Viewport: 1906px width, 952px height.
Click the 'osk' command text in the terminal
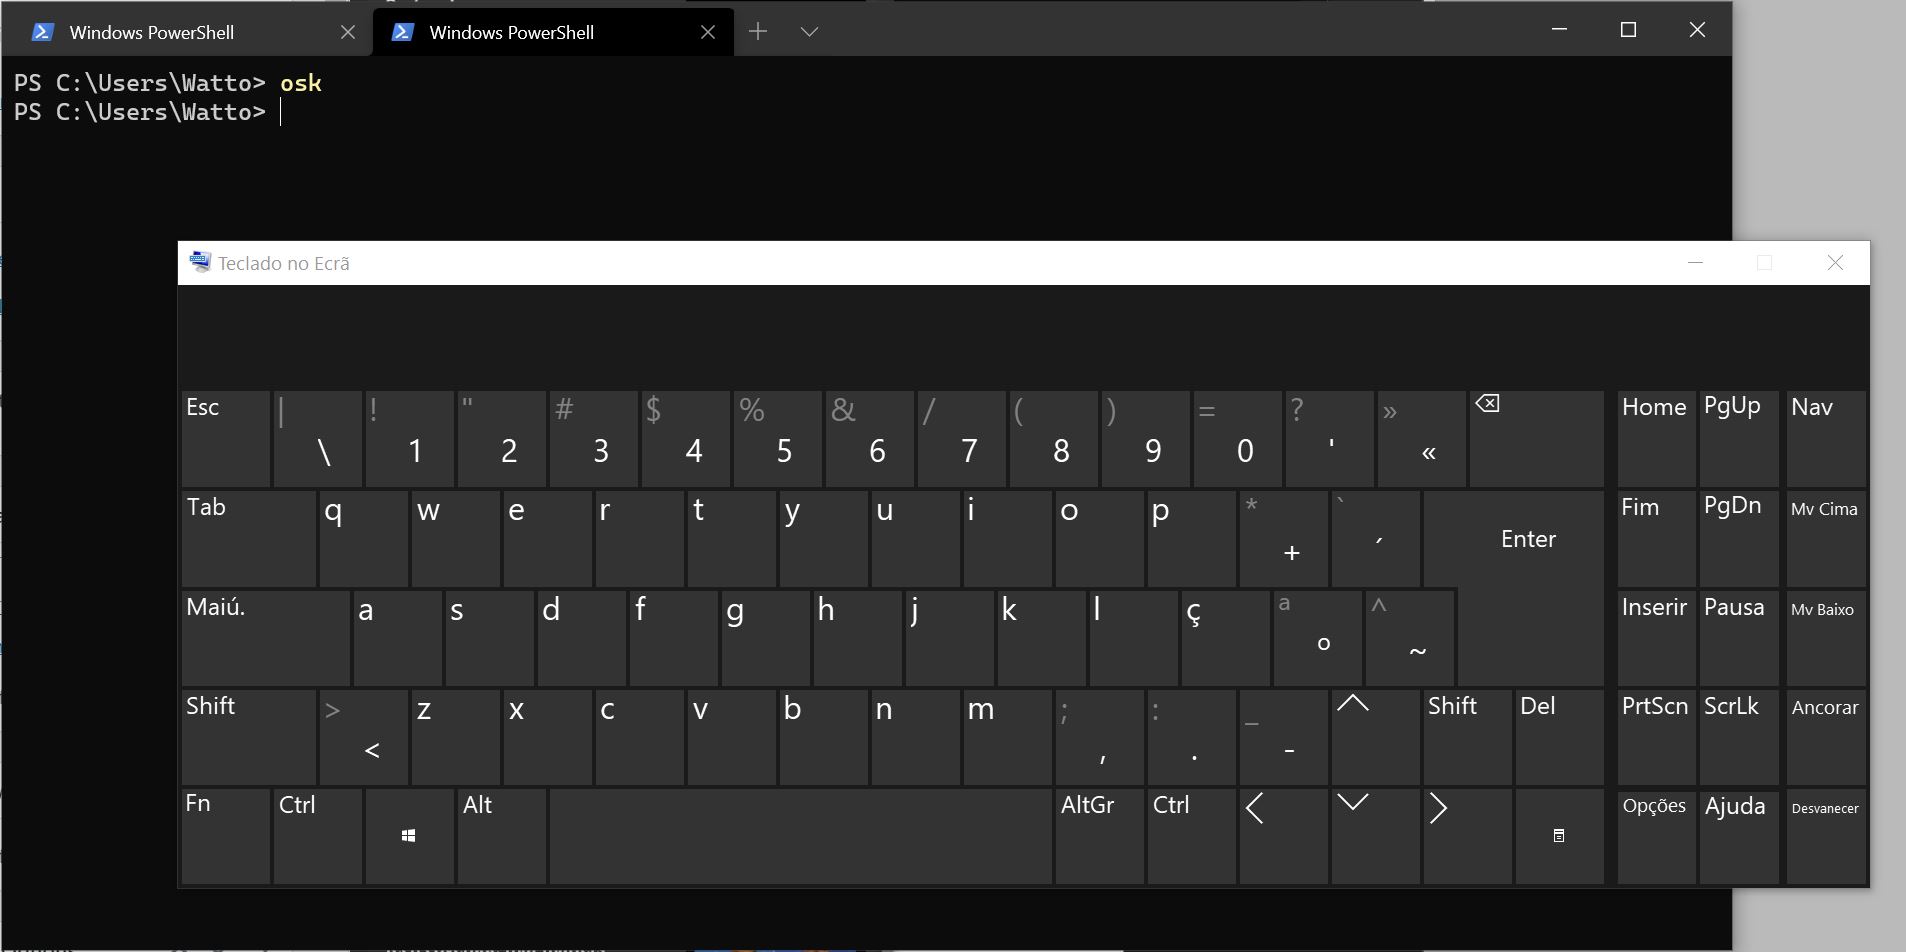pos(301,83)
